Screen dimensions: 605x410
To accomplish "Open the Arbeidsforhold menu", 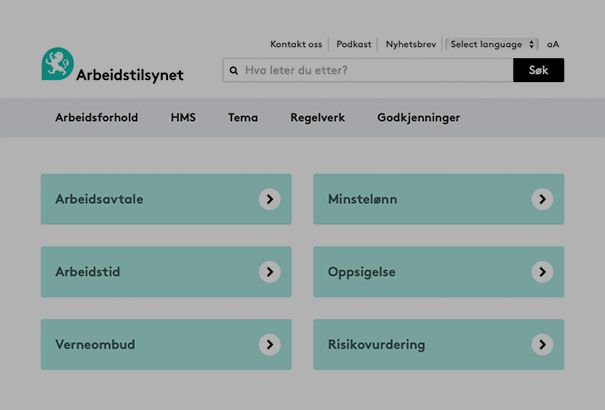I will click(x=96, y=117).
